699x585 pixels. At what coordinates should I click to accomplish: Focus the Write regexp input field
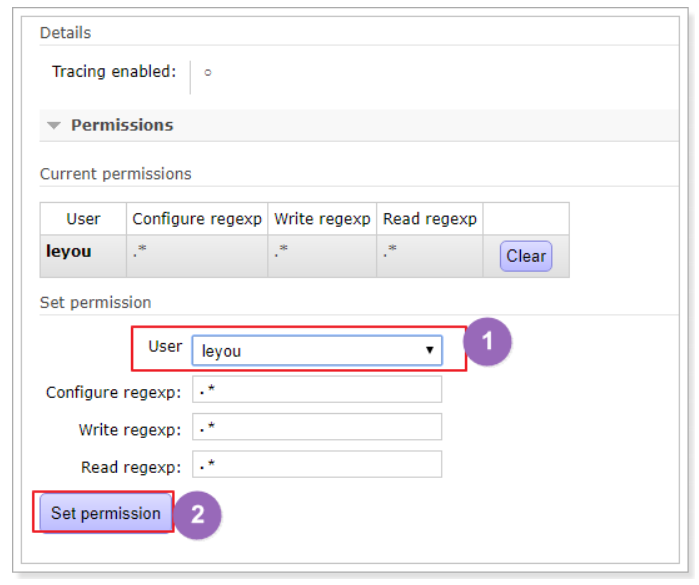(x=316, y=428)
